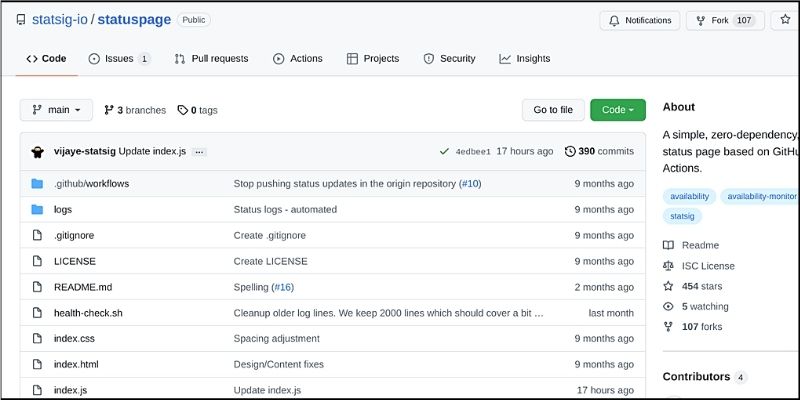Click the file icon next to index.css
The height and width of the screenshot is (400, 800).
coord(37,338)
